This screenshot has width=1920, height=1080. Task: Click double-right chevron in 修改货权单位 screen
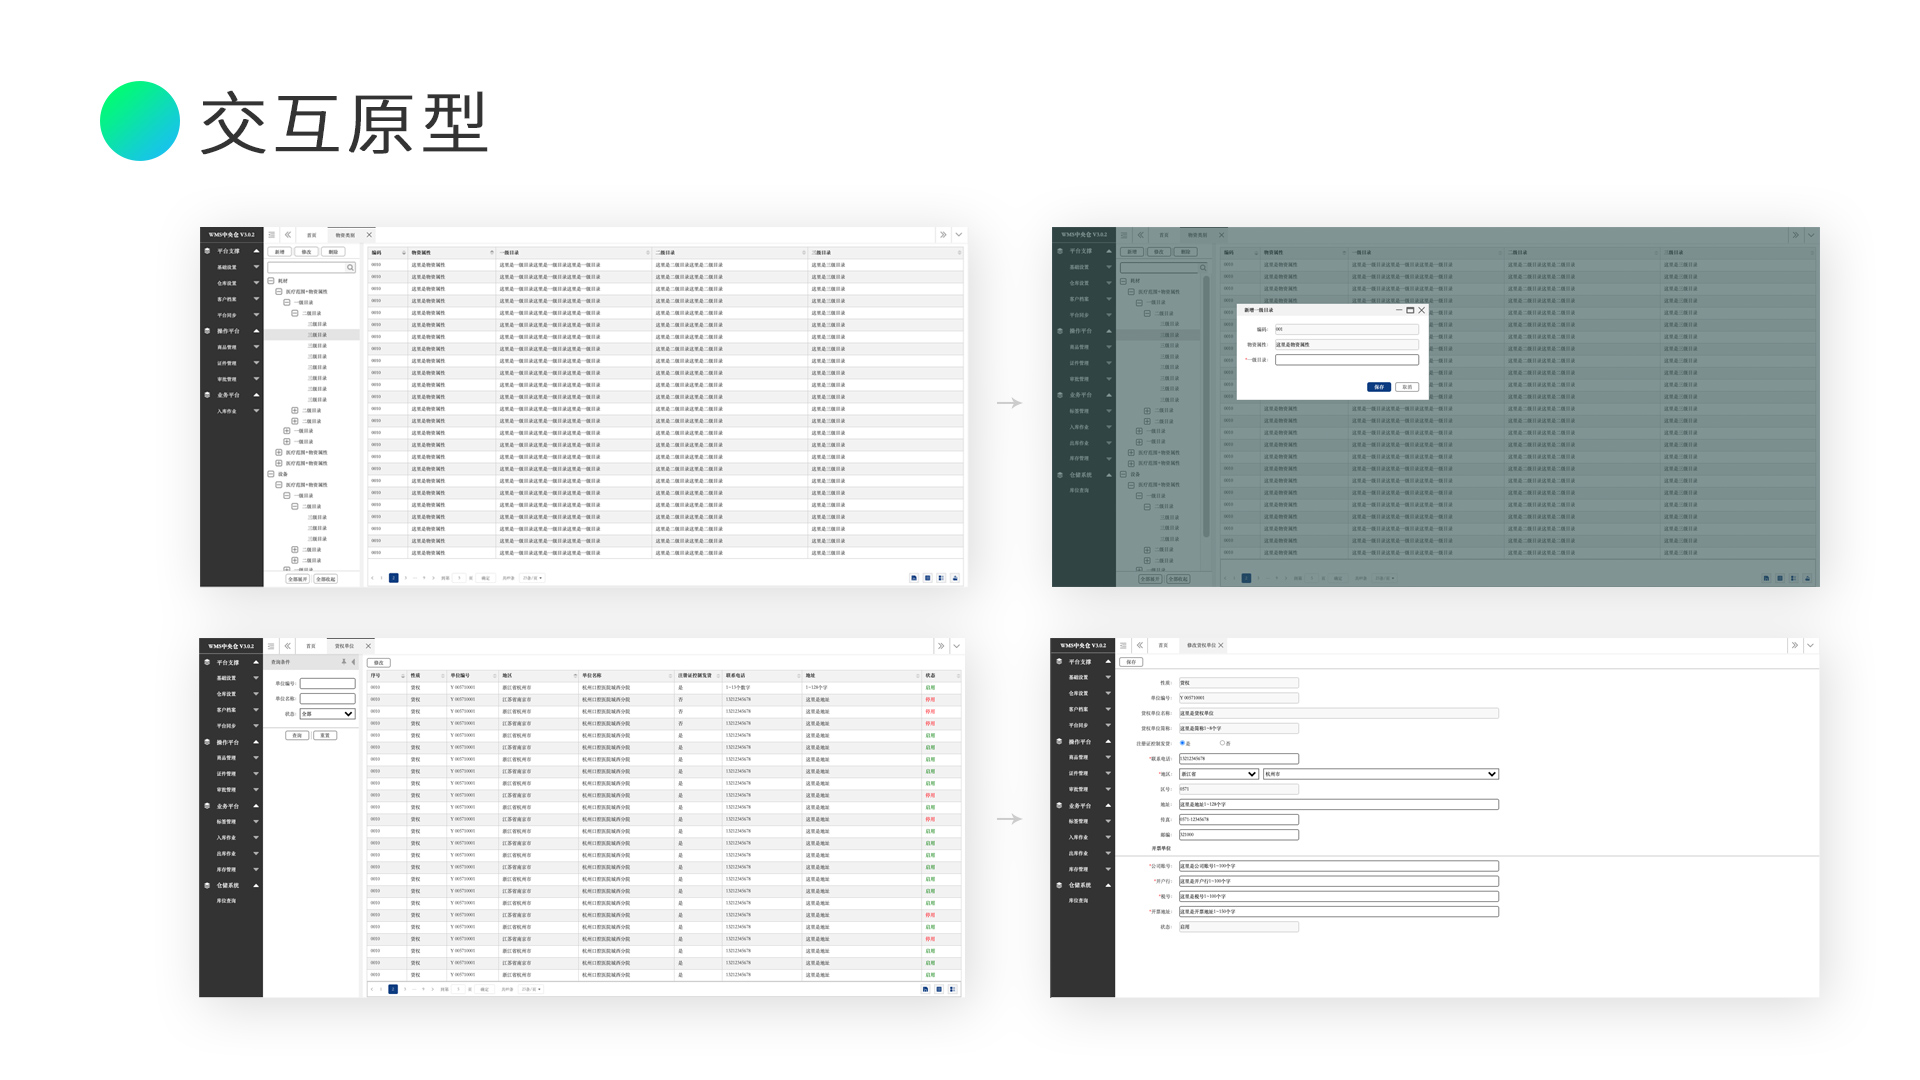coord(1794,645)
